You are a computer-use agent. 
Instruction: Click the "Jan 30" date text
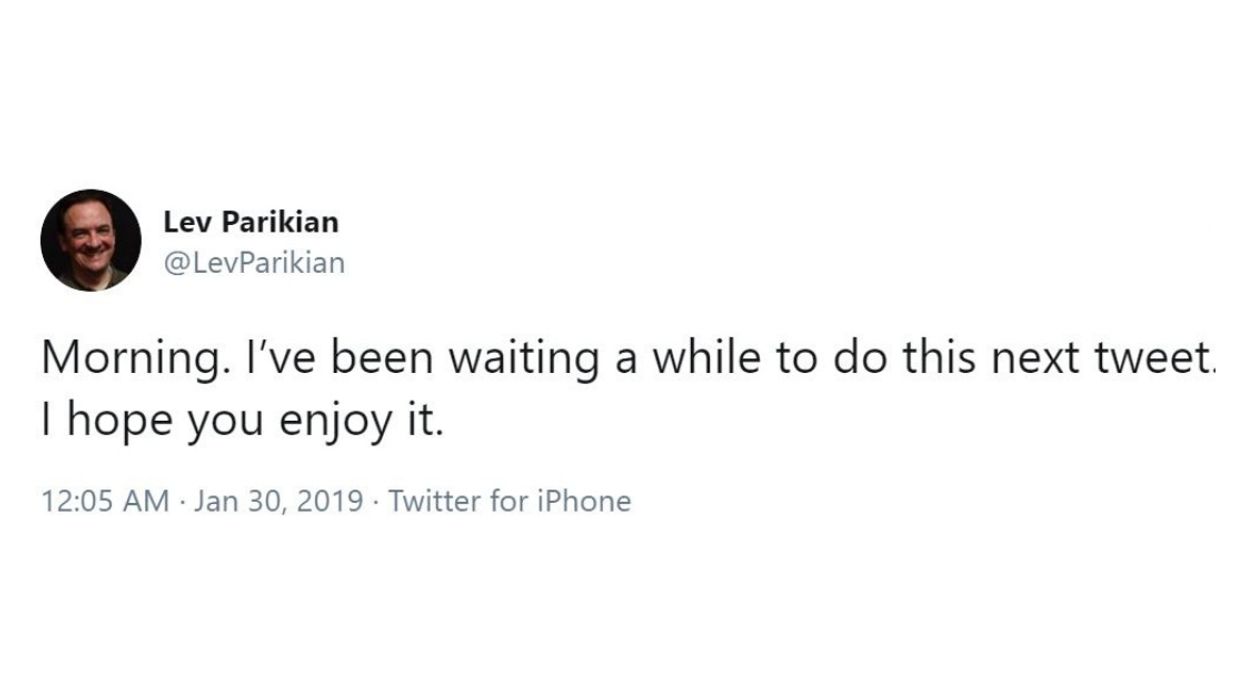click(229, 501)
